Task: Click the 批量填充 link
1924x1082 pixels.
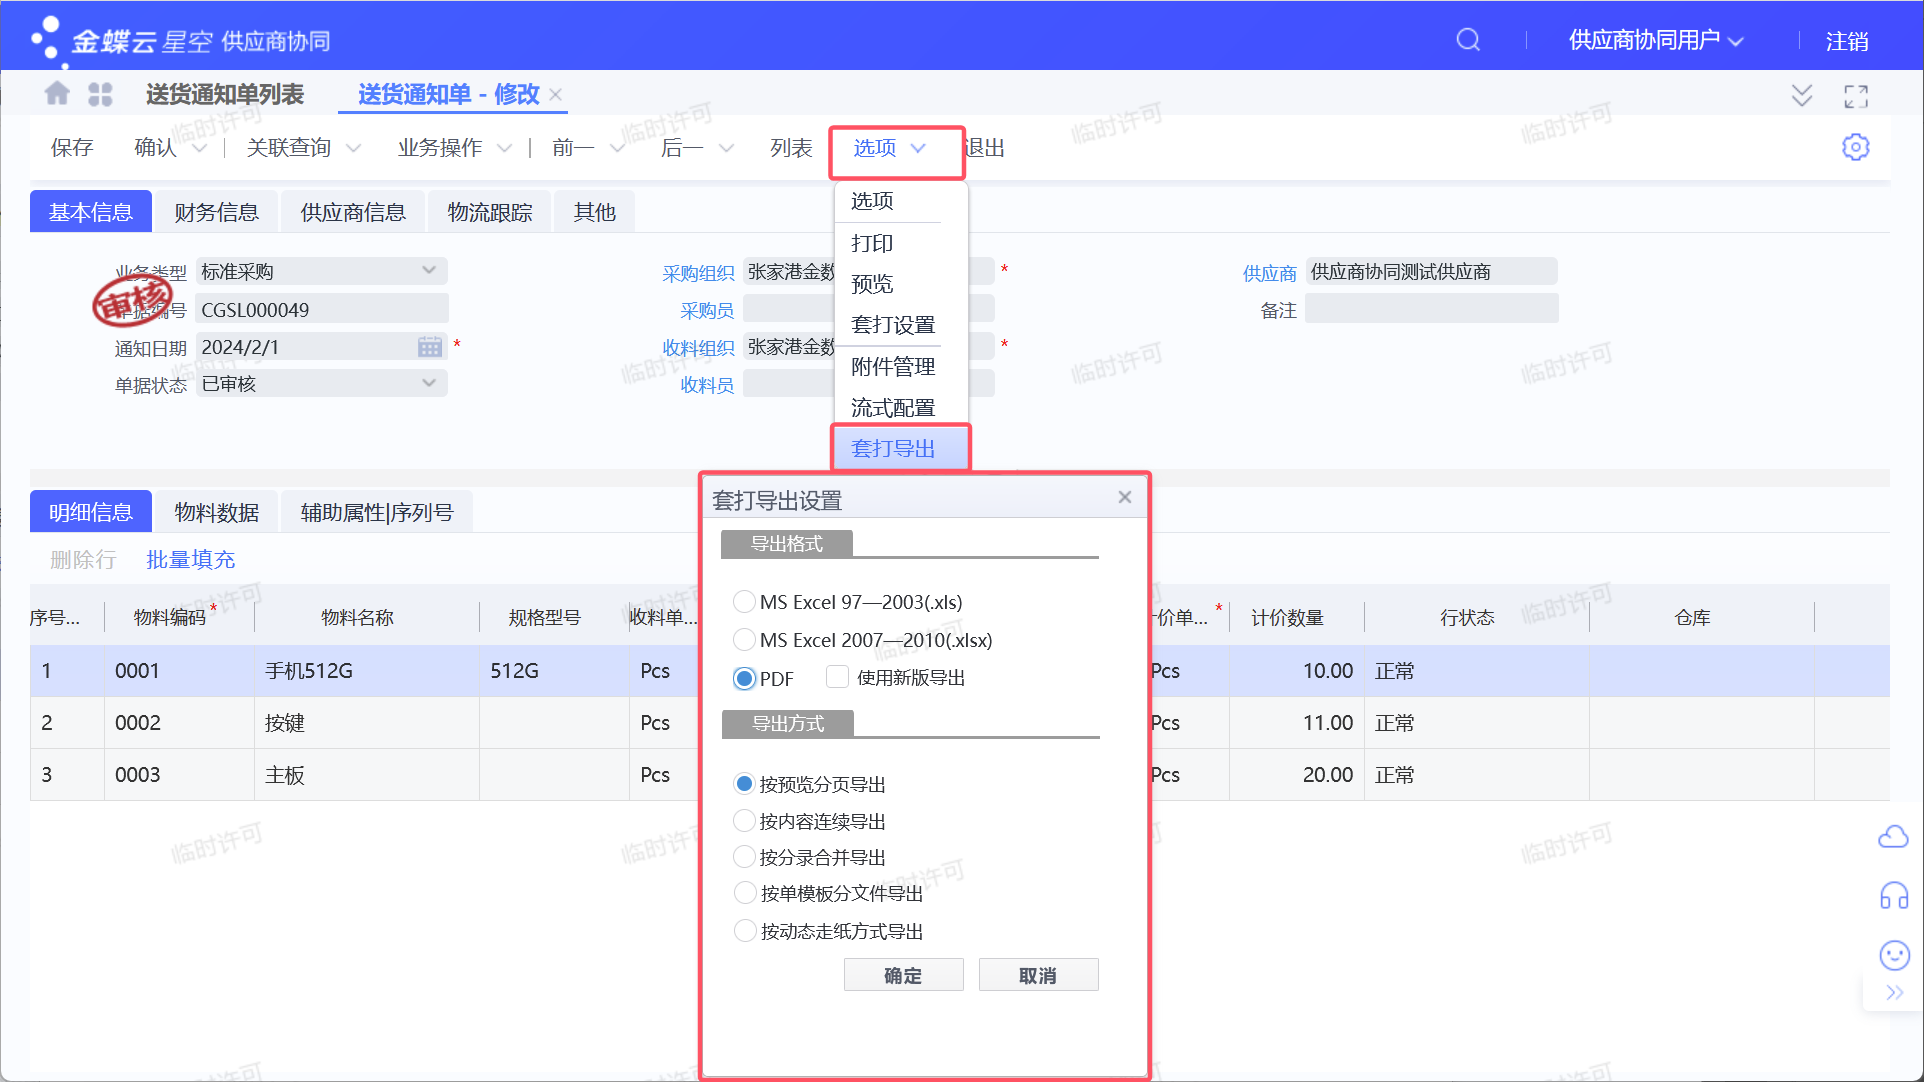Action: [x=191, y=560]
